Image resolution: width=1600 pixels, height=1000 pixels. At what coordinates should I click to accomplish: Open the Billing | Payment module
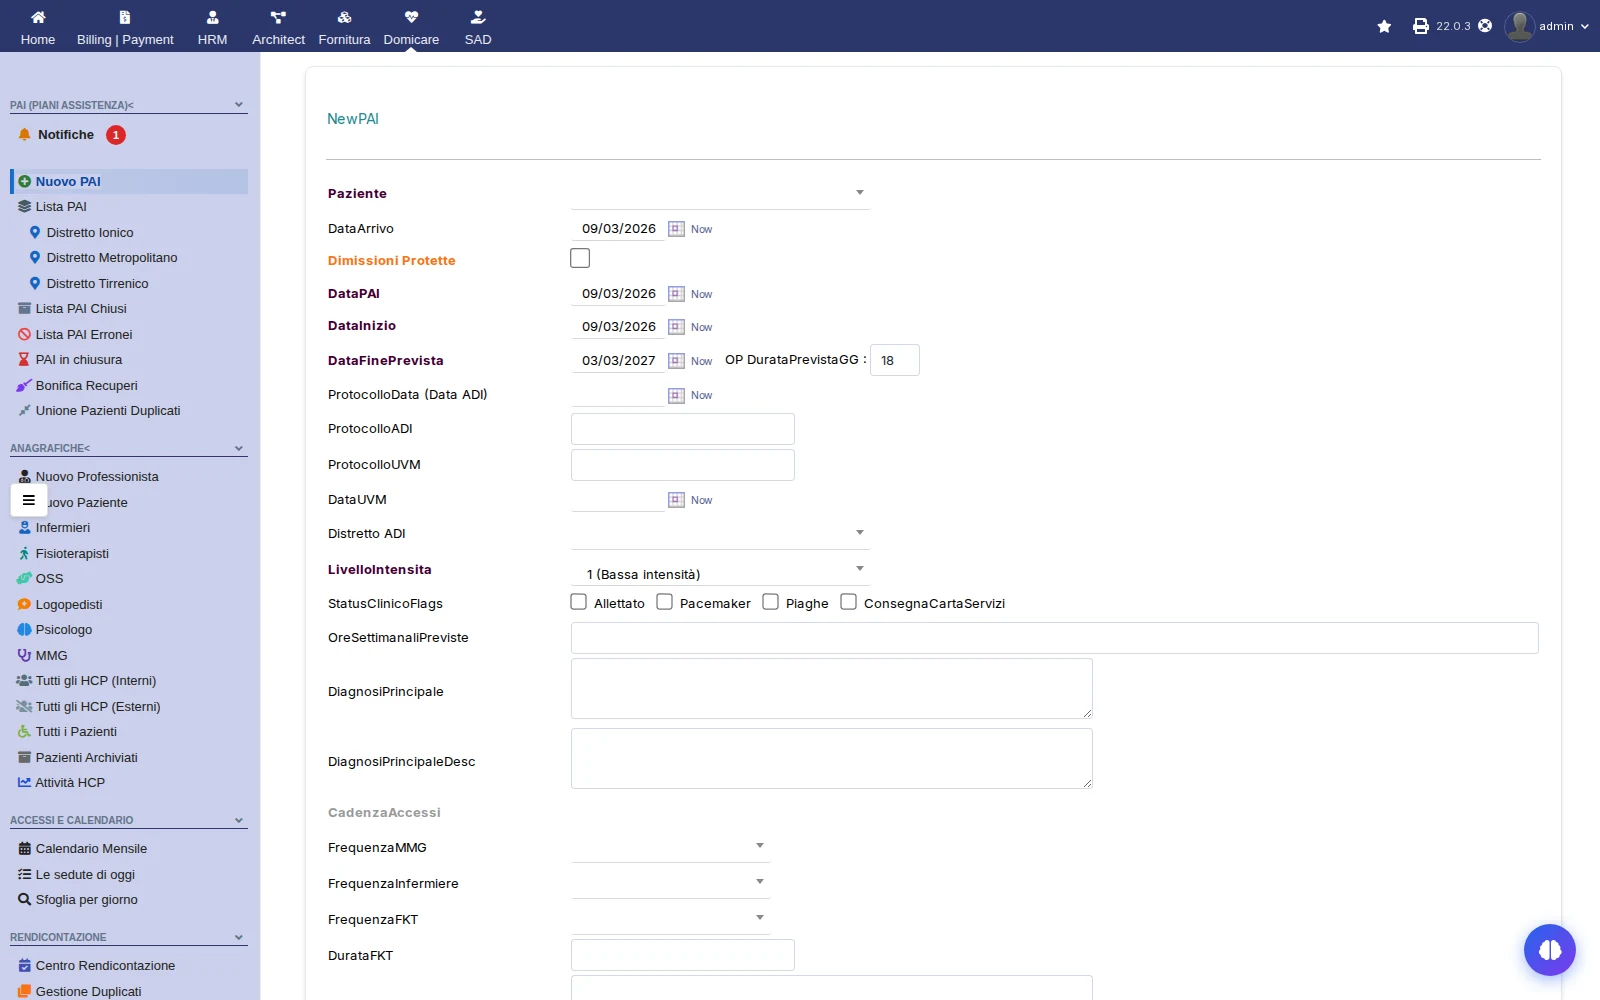[x=125, y=27]
